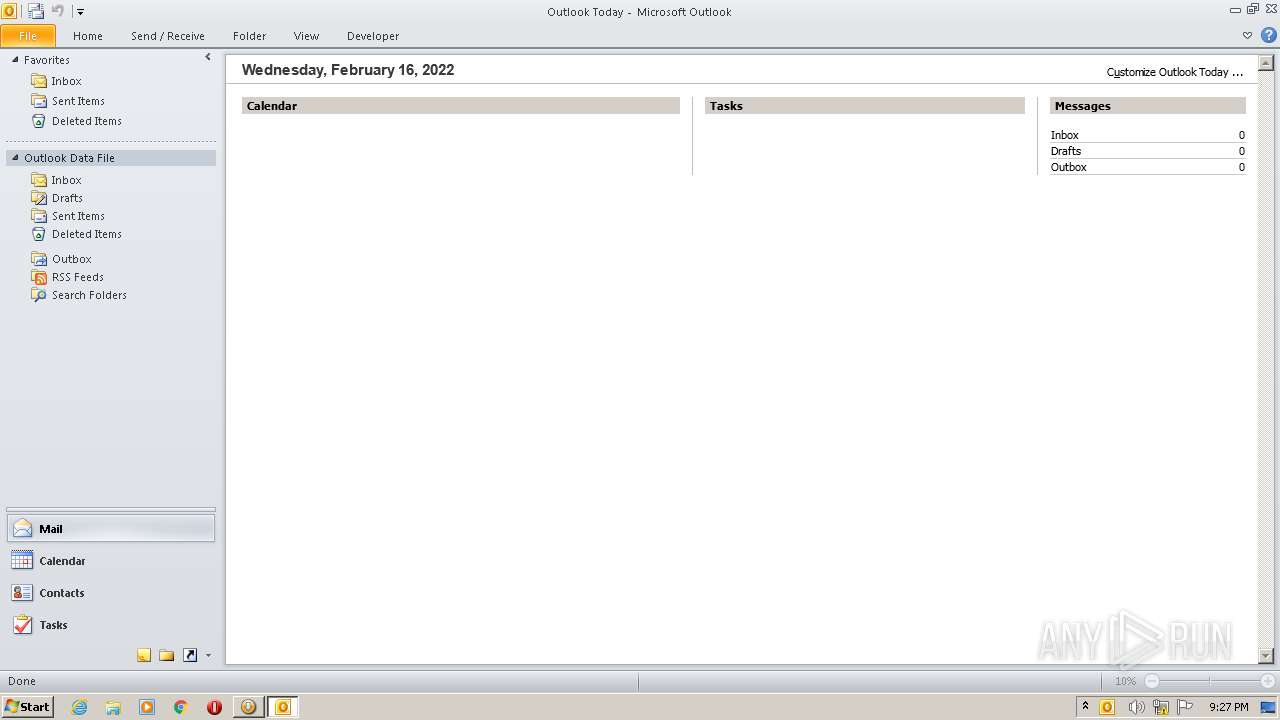Open the Customize Quick Access Toolbar dropdown
1280x720 pixels.
[x=81, y=12]
